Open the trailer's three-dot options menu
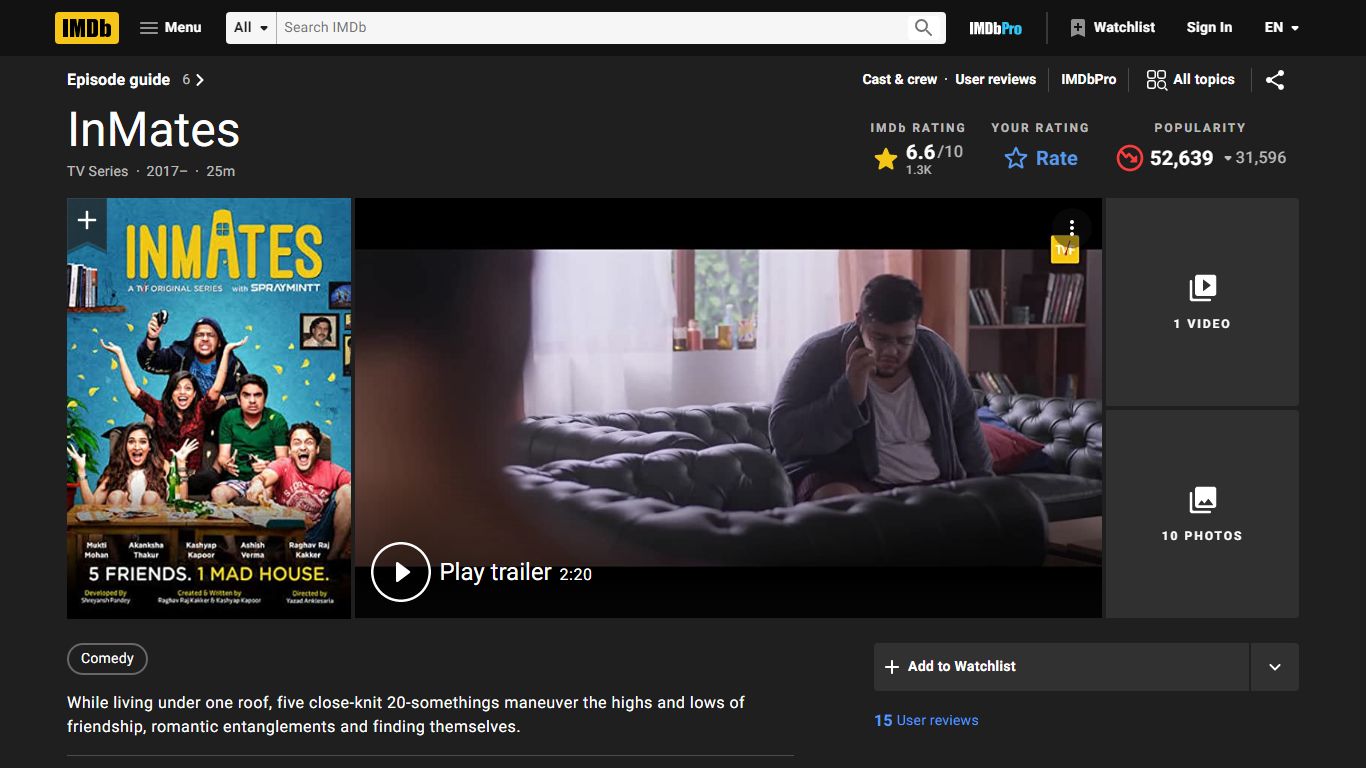 [x=1071, y=228]
